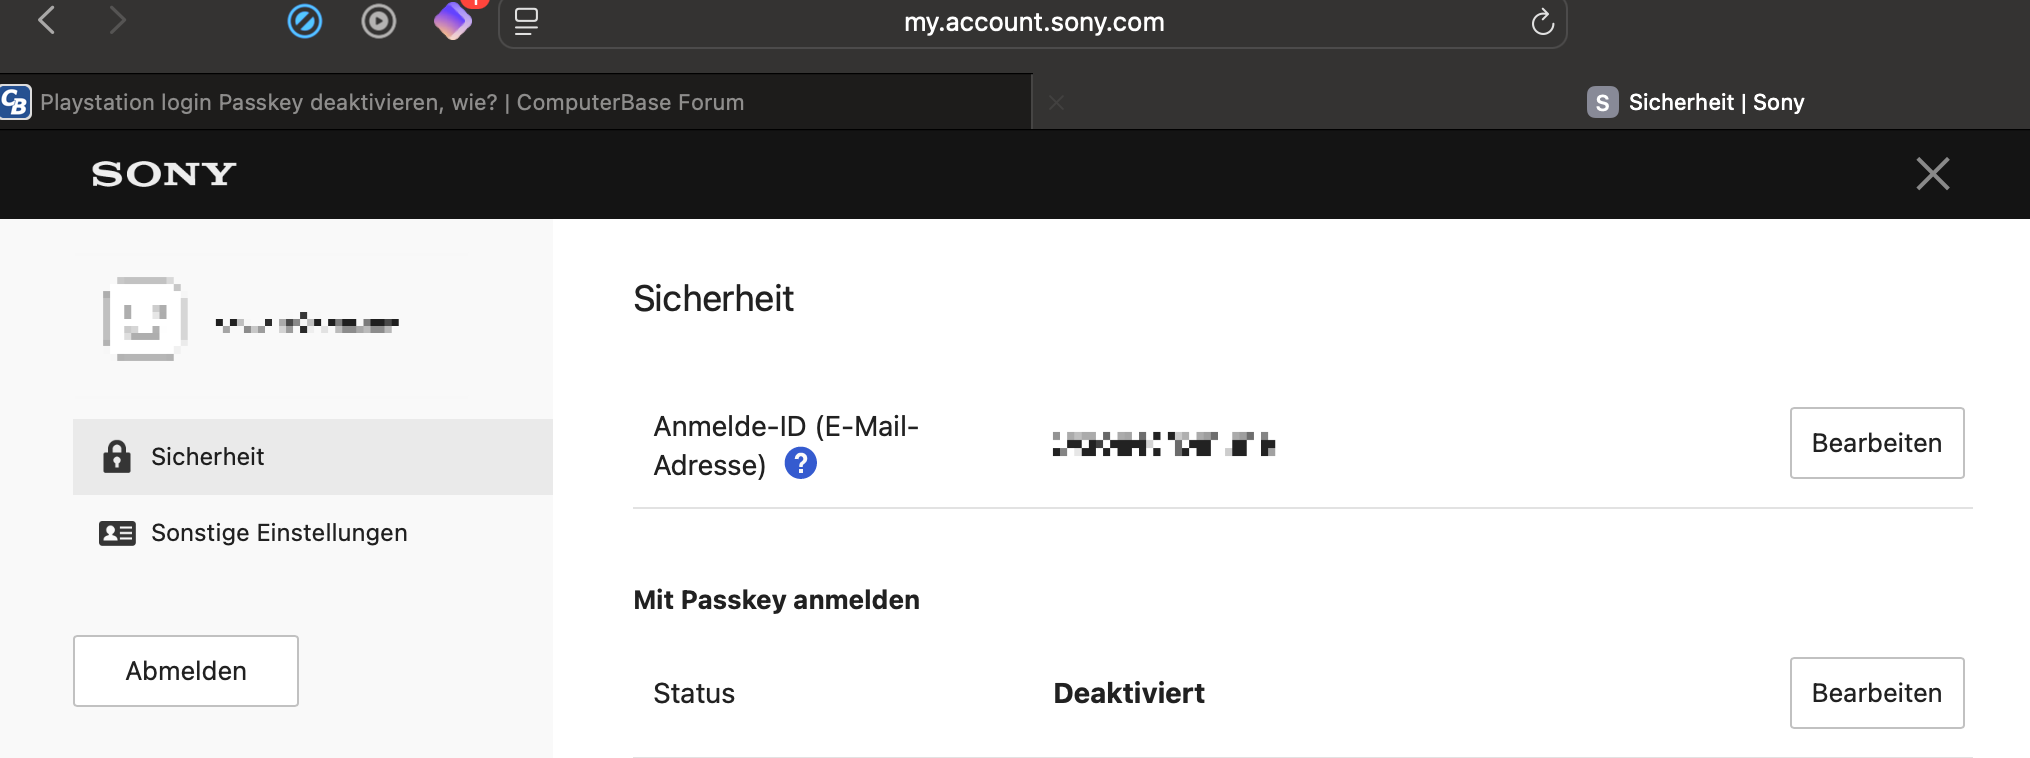Click the circular play-button extension icon
This screenshot has height=758, width=2030.
[x=379, y=21]
